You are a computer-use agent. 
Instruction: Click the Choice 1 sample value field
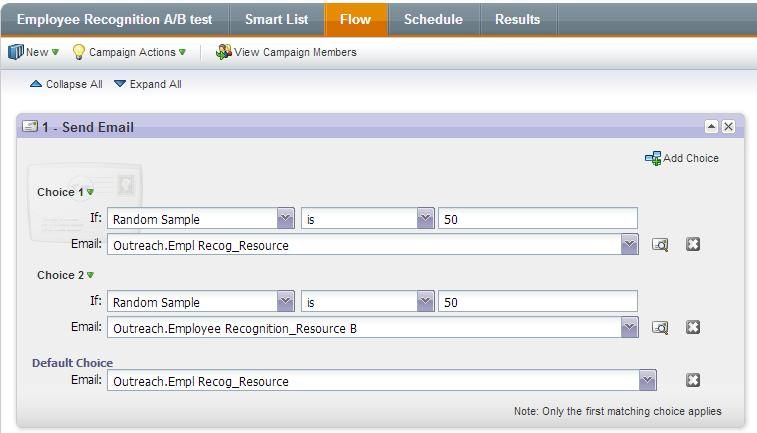[537, 219]
